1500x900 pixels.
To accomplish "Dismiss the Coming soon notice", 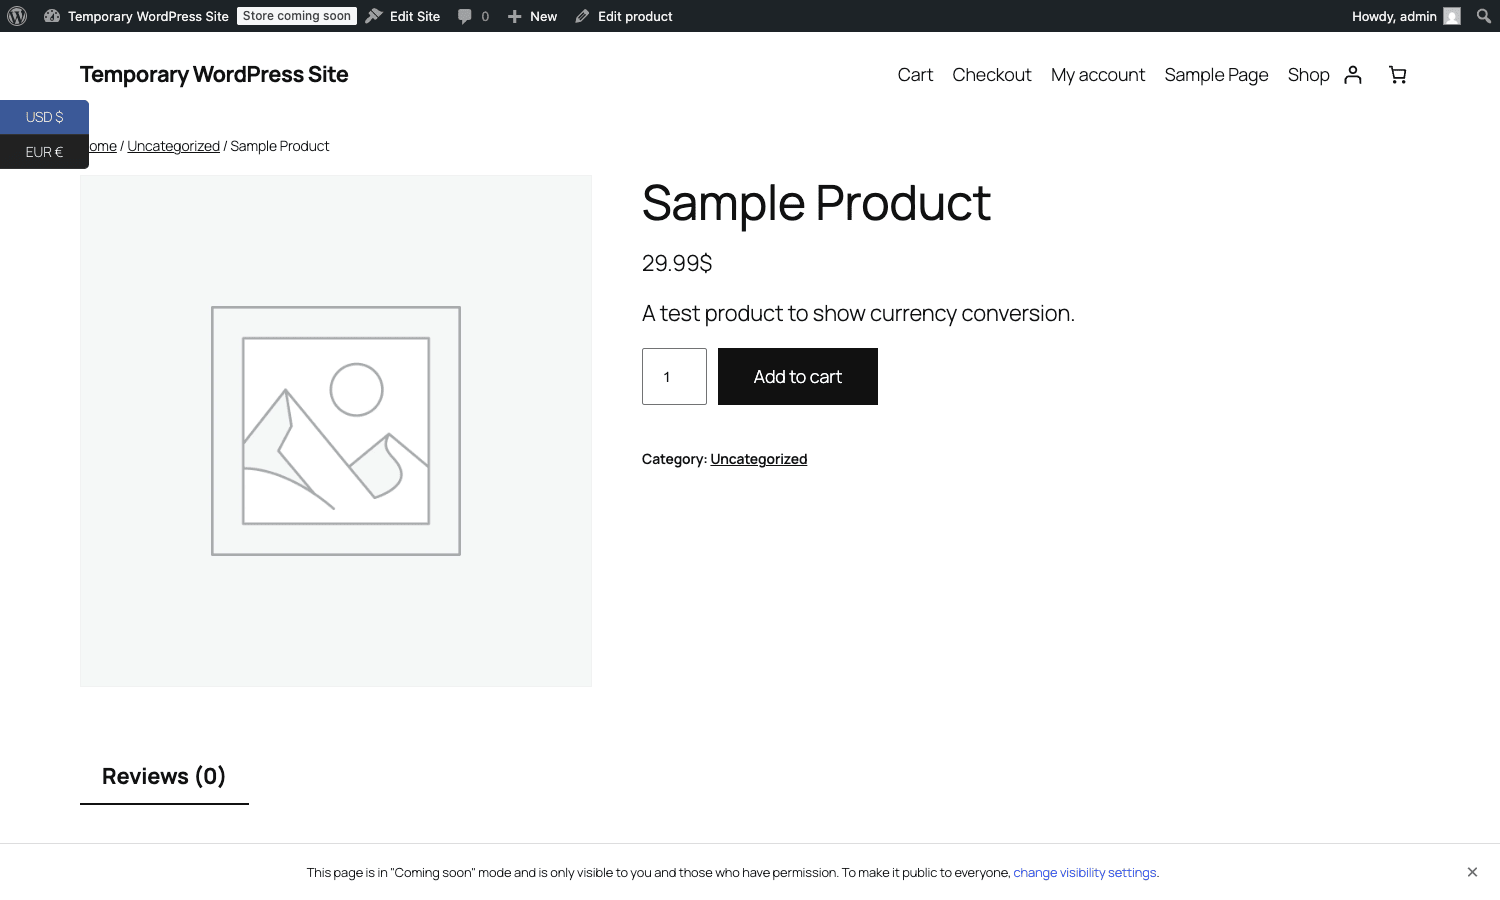I will coord(1472,872).
